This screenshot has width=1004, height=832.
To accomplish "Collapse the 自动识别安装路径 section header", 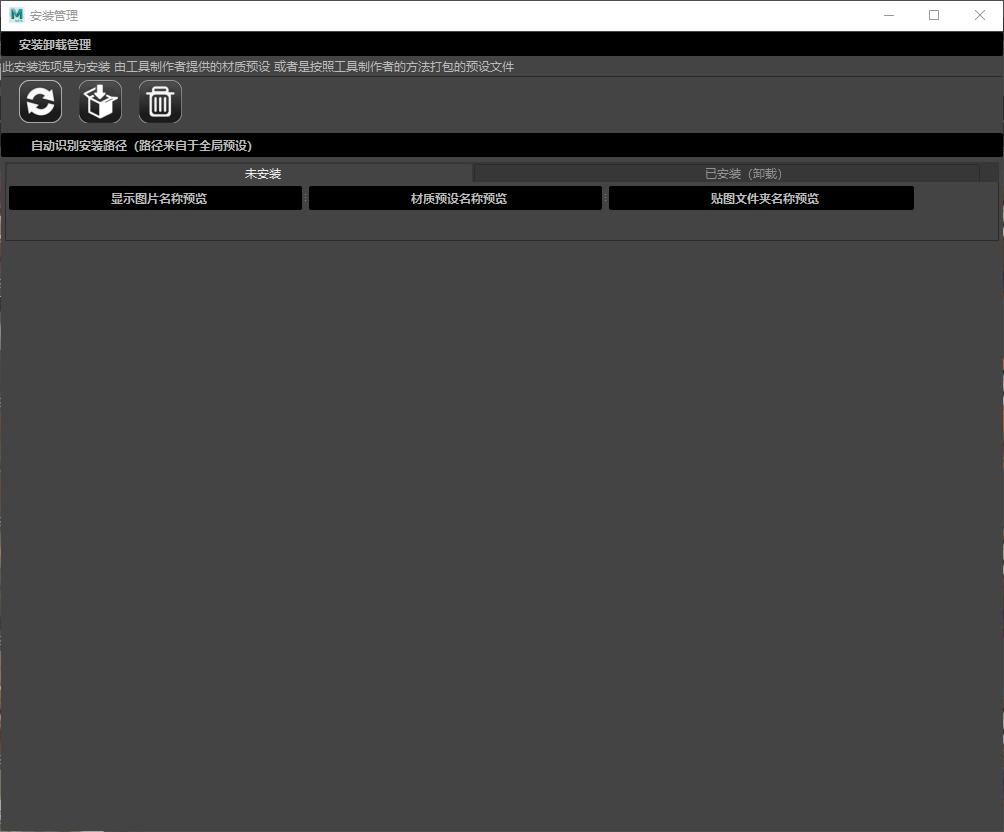I will [140, 145].
